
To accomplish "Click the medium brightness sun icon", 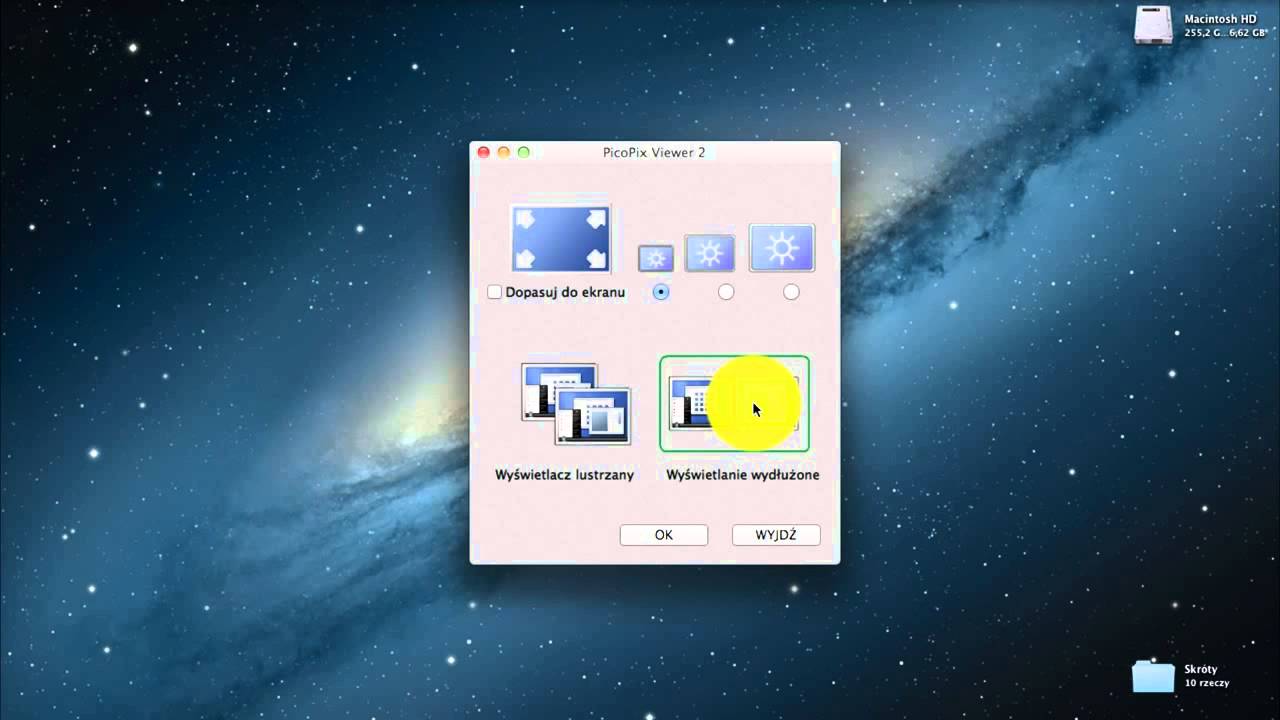I will [x=709, y=253].
